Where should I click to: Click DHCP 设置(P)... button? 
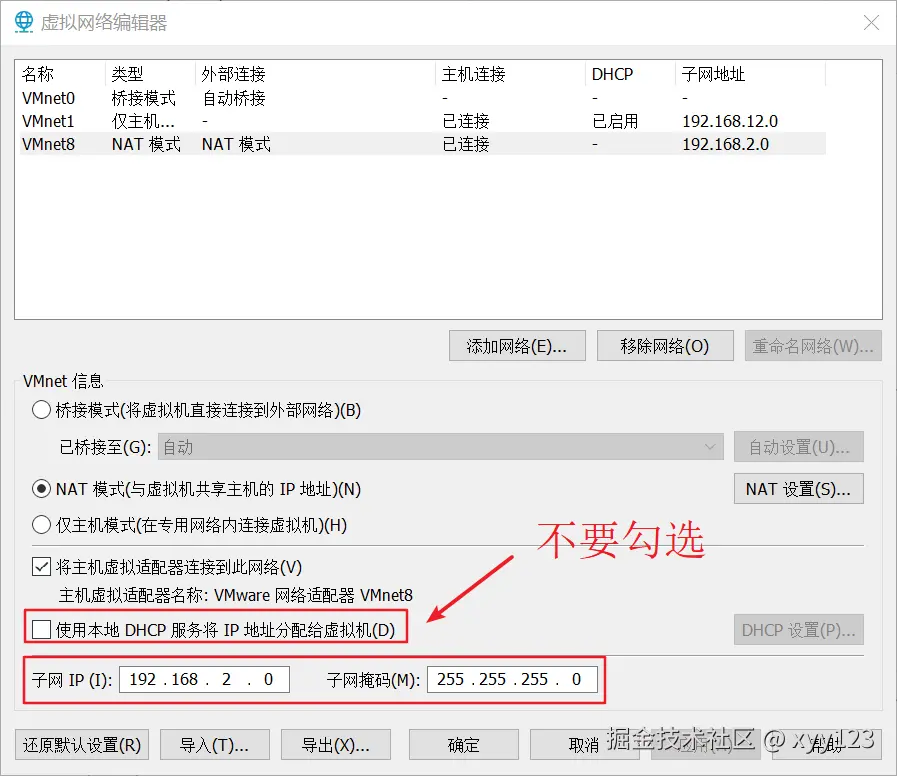(799, 629)
